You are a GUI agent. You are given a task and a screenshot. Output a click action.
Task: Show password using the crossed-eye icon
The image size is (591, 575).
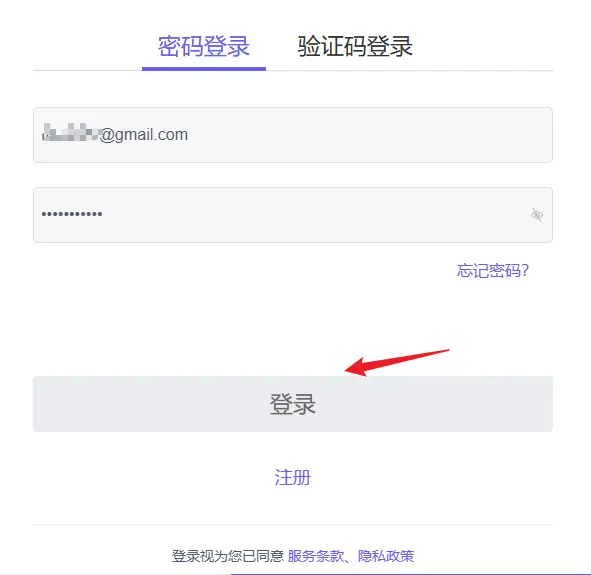(537, 215)
